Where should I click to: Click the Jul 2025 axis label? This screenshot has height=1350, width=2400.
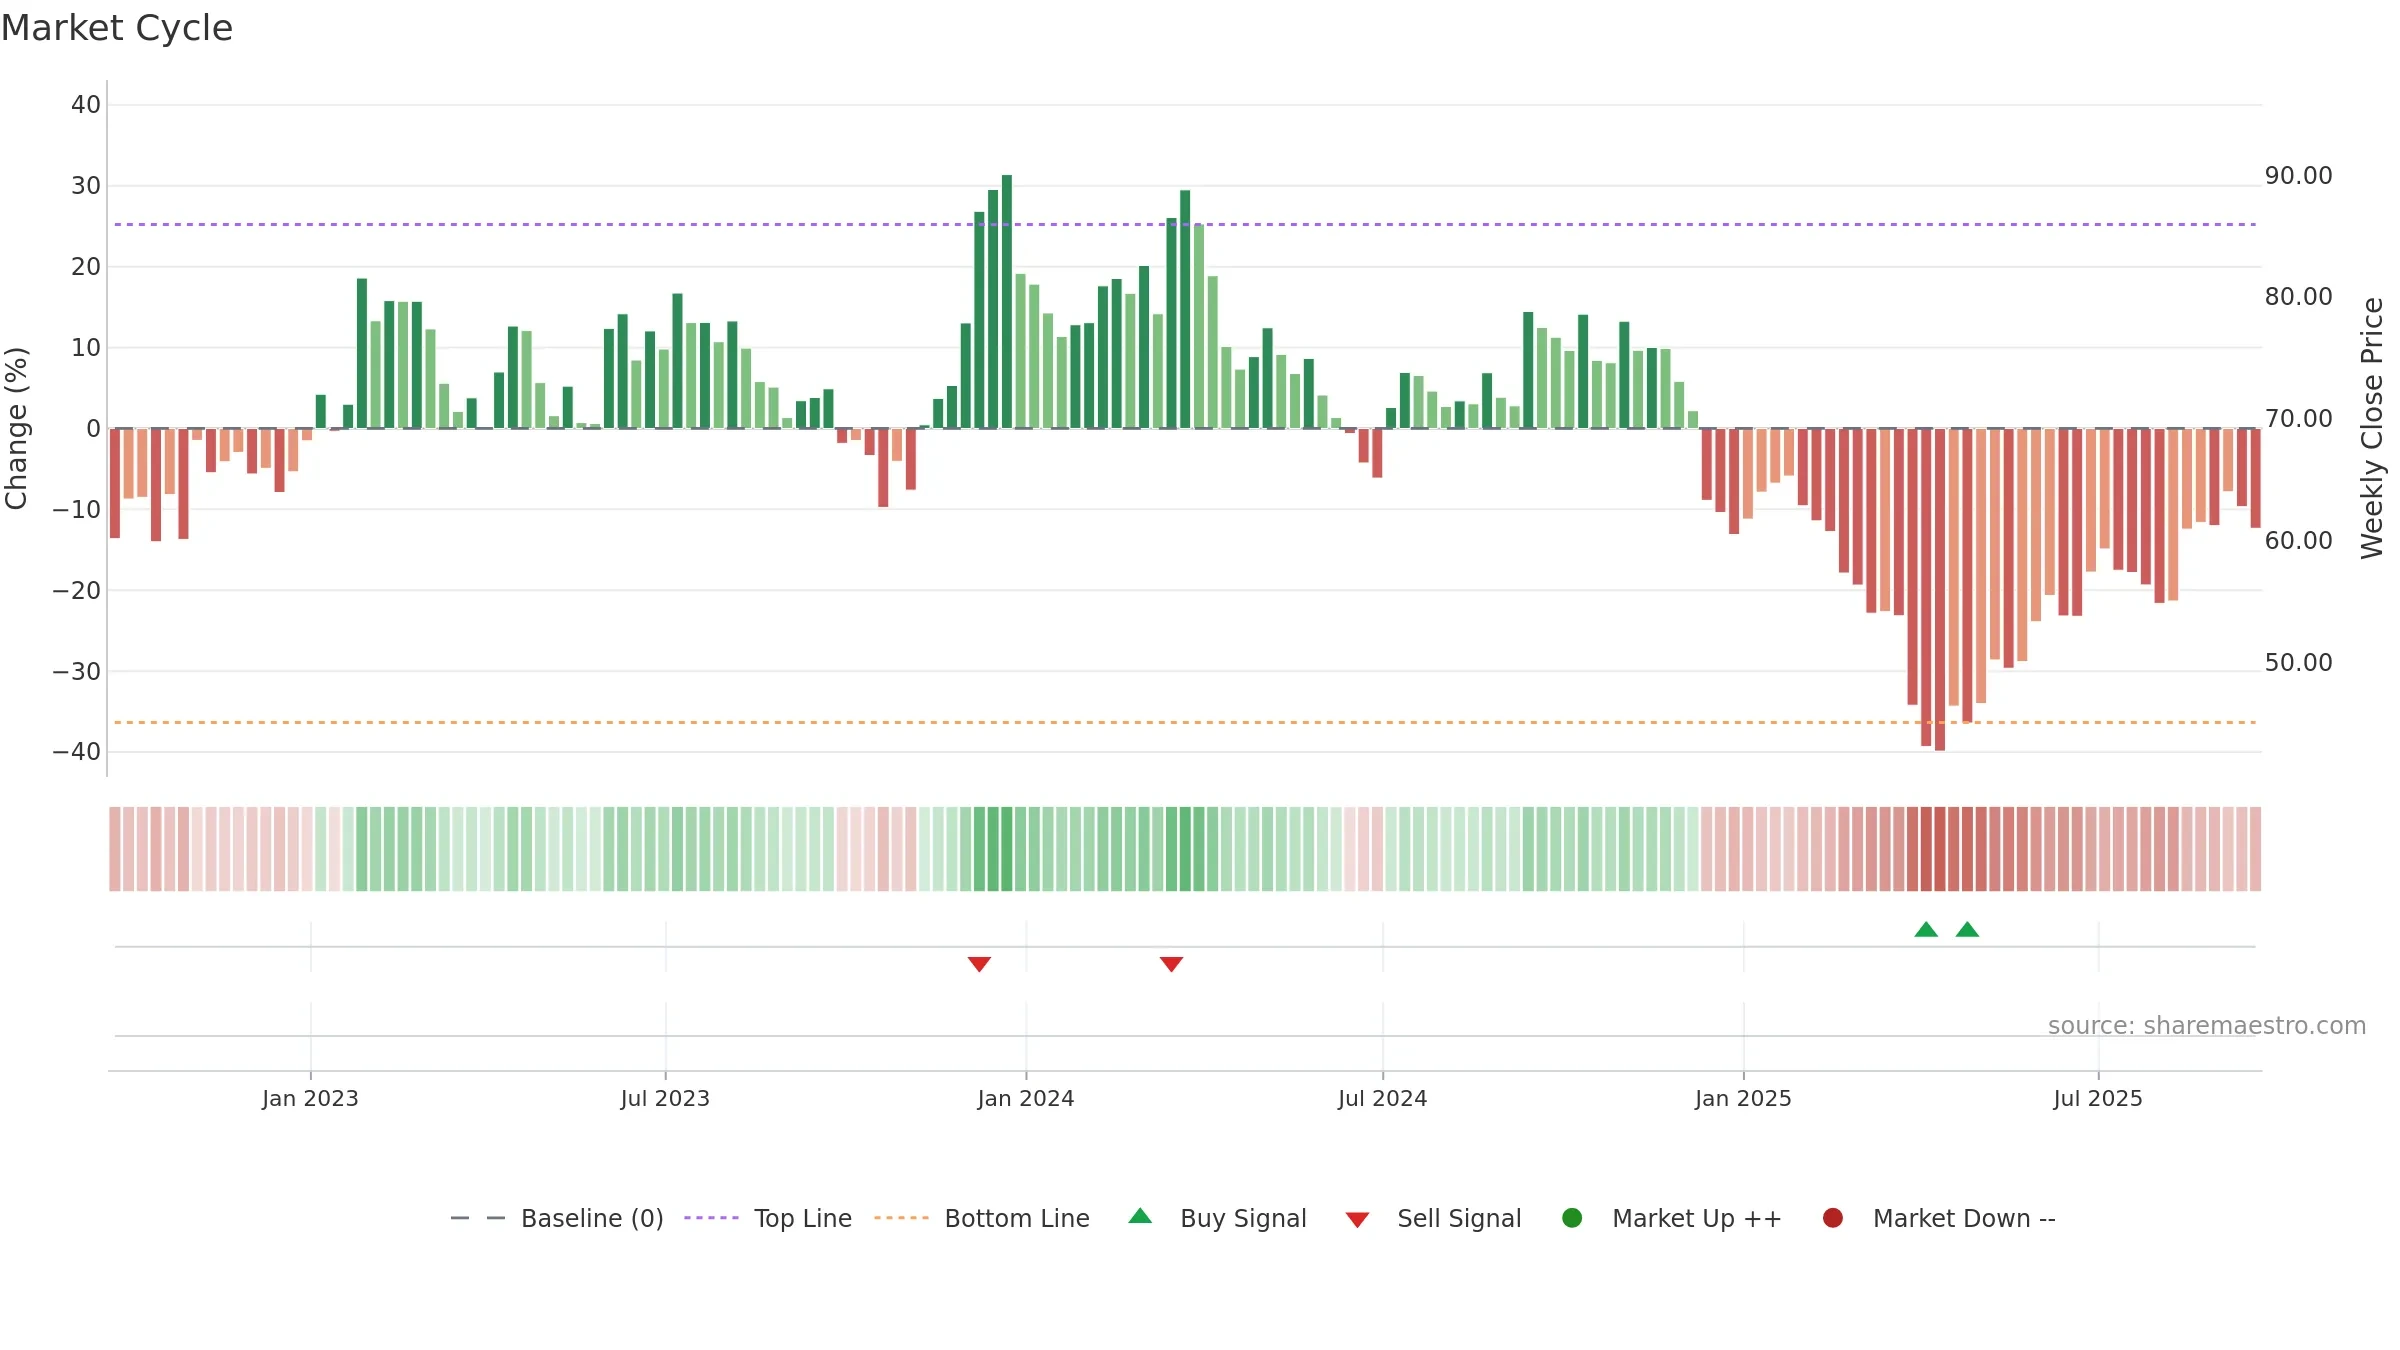coord(2098,1099)
